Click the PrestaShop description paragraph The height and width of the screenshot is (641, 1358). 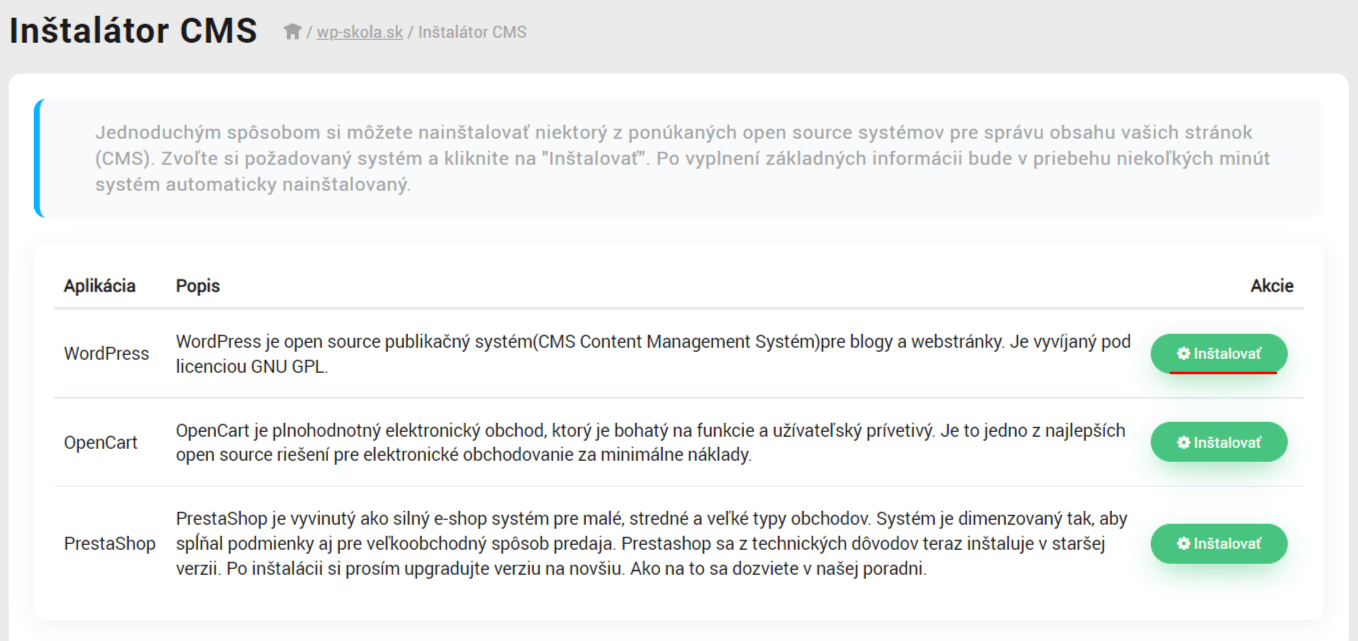[652, 544]
